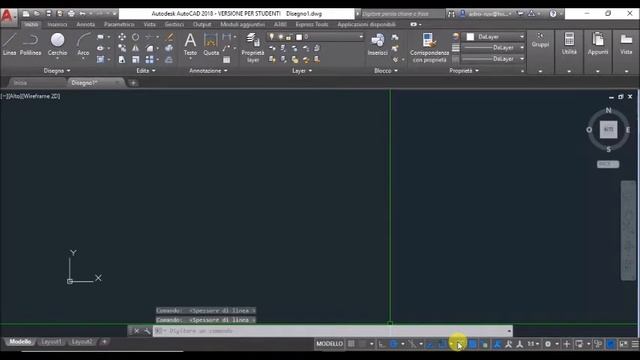Expand the Disegna panel
This screenshot has width=640, height=360.
click(x=57, y=71)
